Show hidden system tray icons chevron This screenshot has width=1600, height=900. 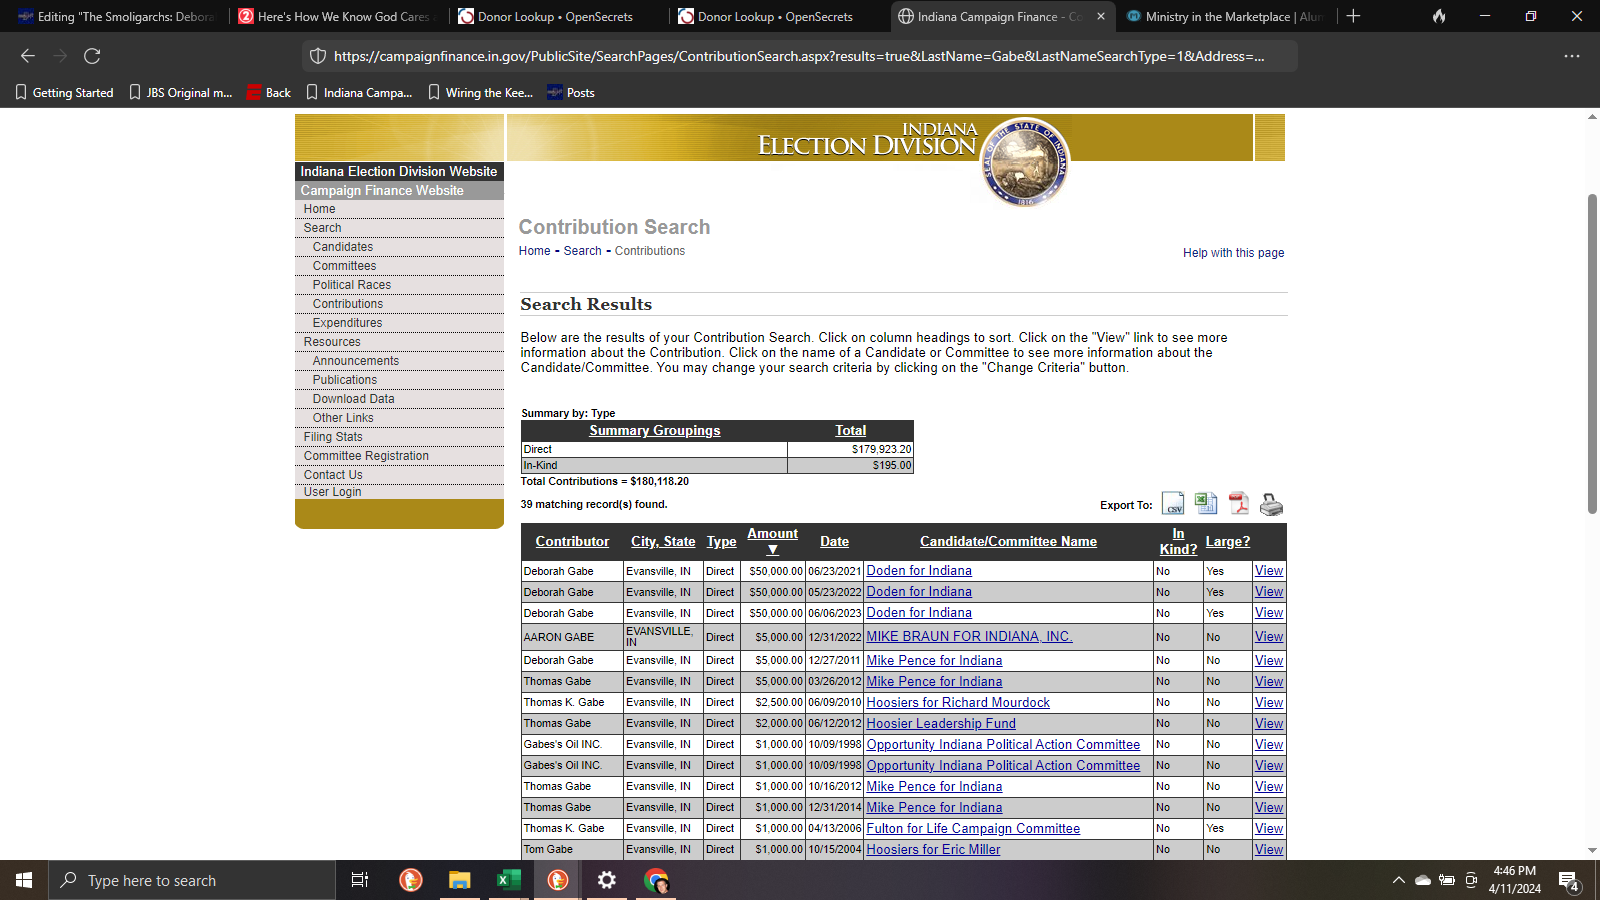tap(1398, 880)
